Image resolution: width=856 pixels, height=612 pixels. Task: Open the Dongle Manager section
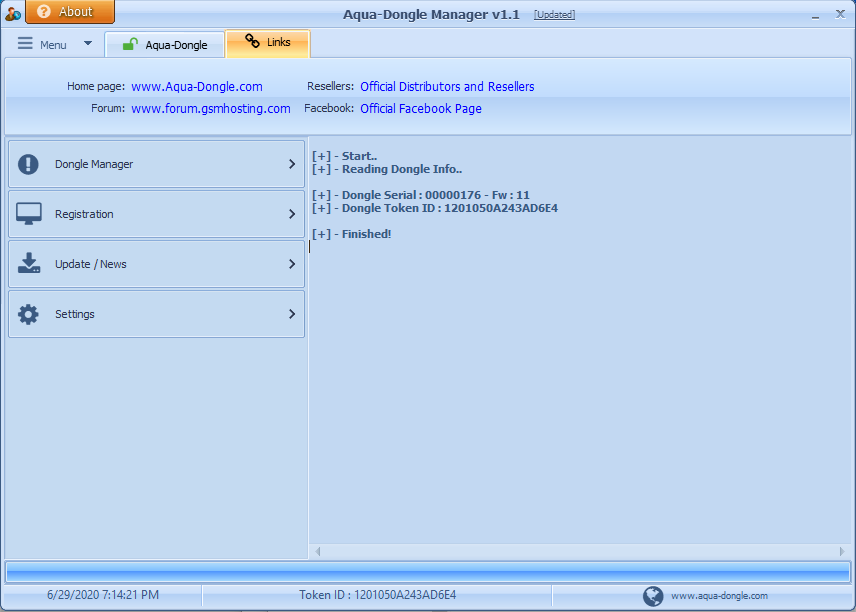(157, 164)
